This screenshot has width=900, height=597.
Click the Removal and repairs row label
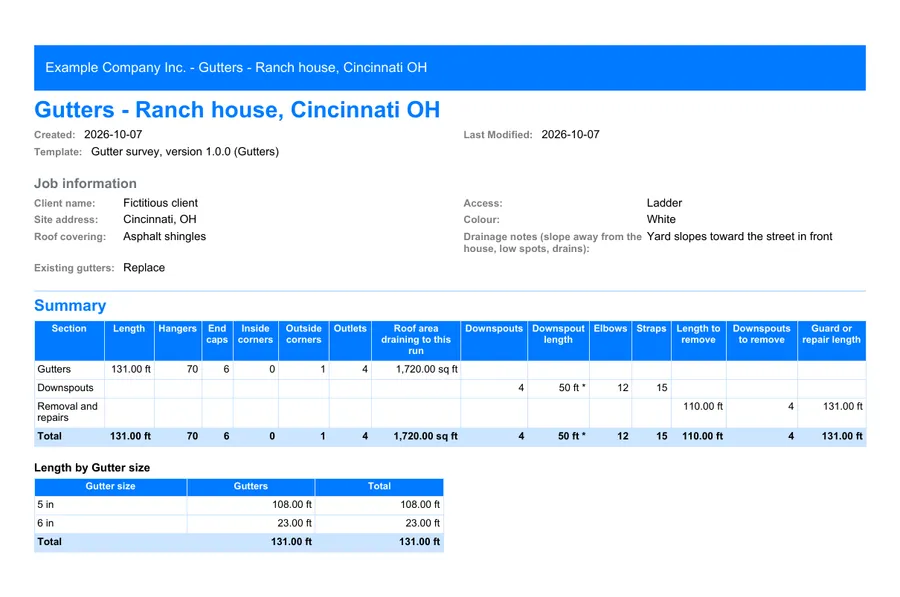coord(67,412)
